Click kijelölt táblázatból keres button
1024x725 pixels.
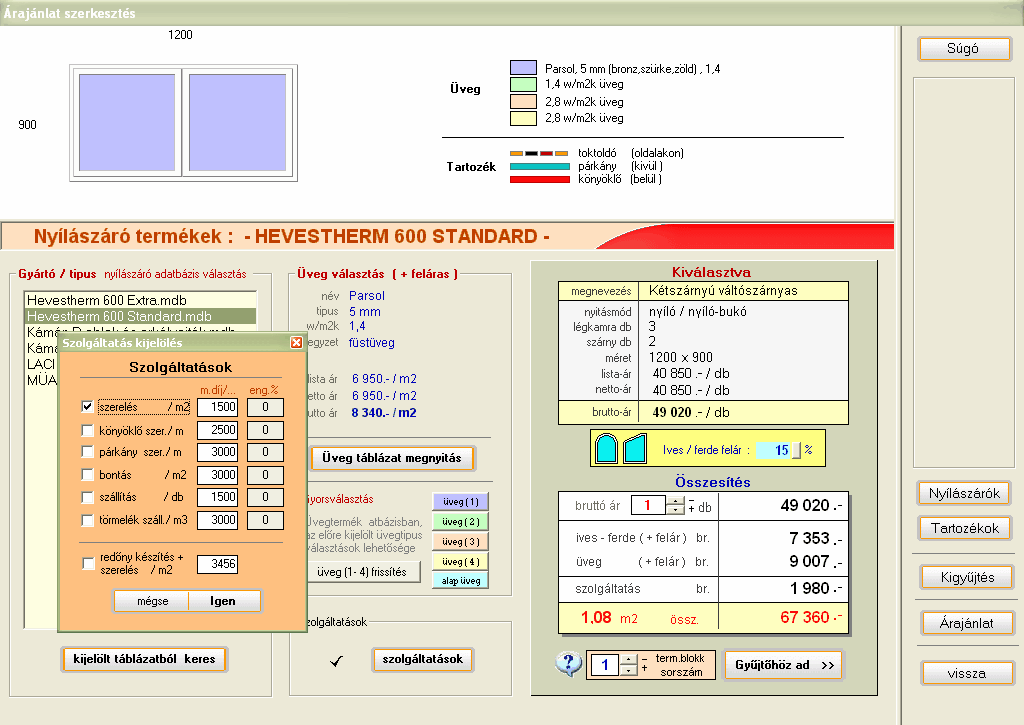point(144,659)
